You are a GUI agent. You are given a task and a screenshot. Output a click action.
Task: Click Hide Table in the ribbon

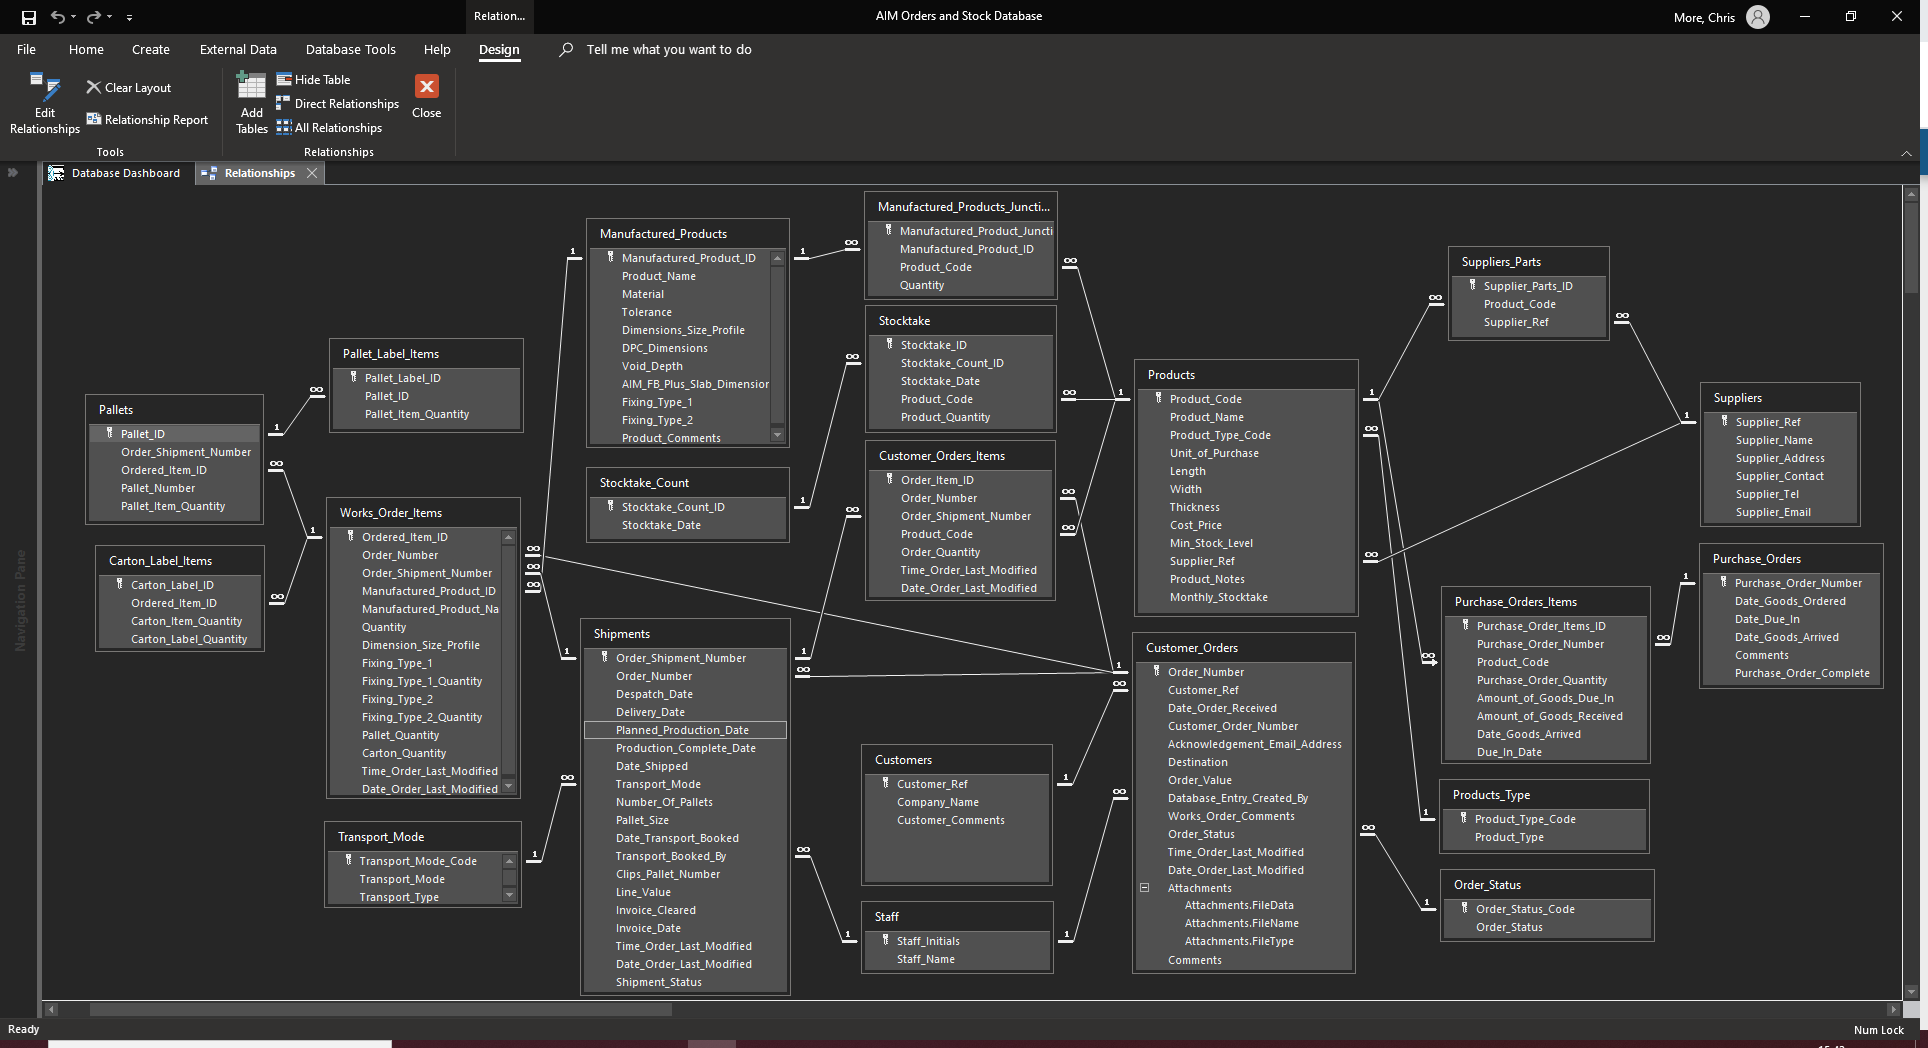[313, 80]
